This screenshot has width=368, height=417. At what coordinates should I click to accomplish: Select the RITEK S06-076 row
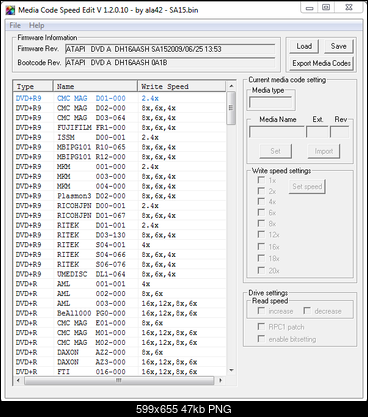[120, 264]
